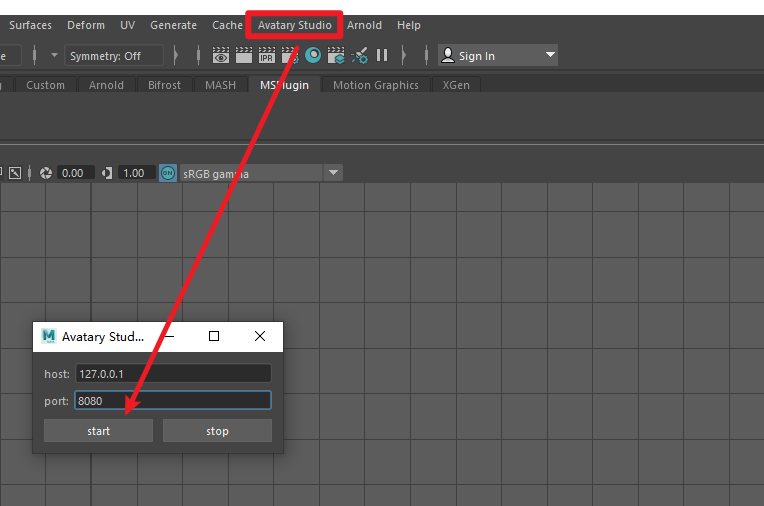The height and width of the screenshot is (506, 764).
Task: Click the exposure aperture icon
Action: point(46,173)
